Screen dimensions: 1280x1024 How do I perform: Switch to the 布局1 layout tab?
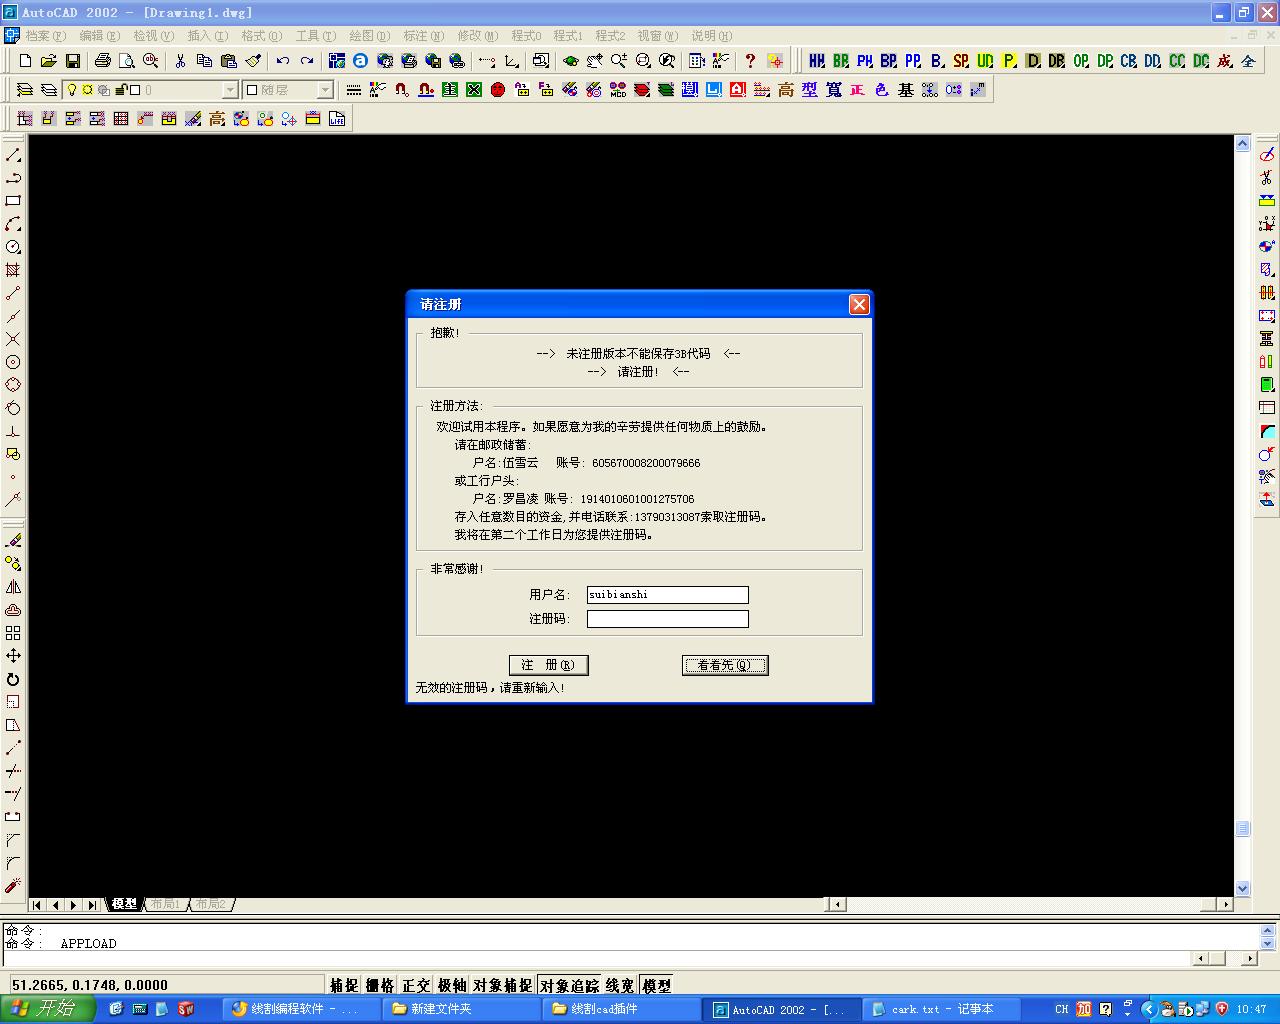(166, 904)
